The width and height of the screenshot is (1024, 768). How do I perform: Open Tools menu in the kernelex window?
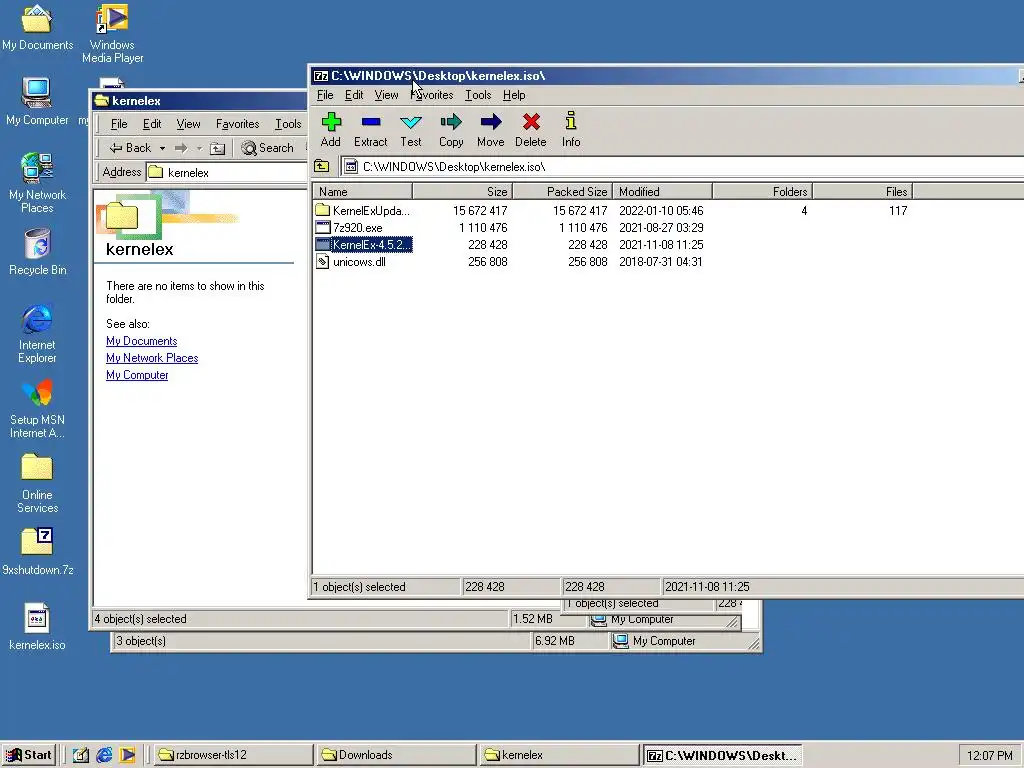pos(287,124)
